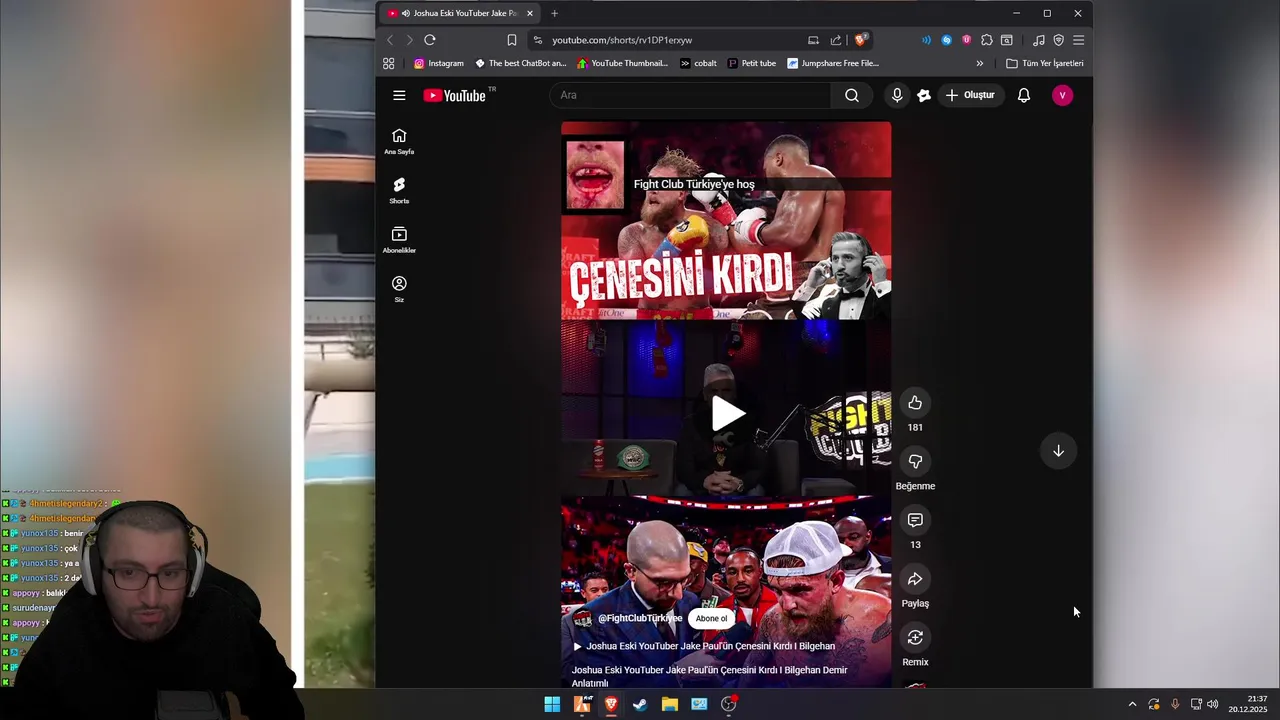Open the music note playlist icon

[x=1039, y=40]
